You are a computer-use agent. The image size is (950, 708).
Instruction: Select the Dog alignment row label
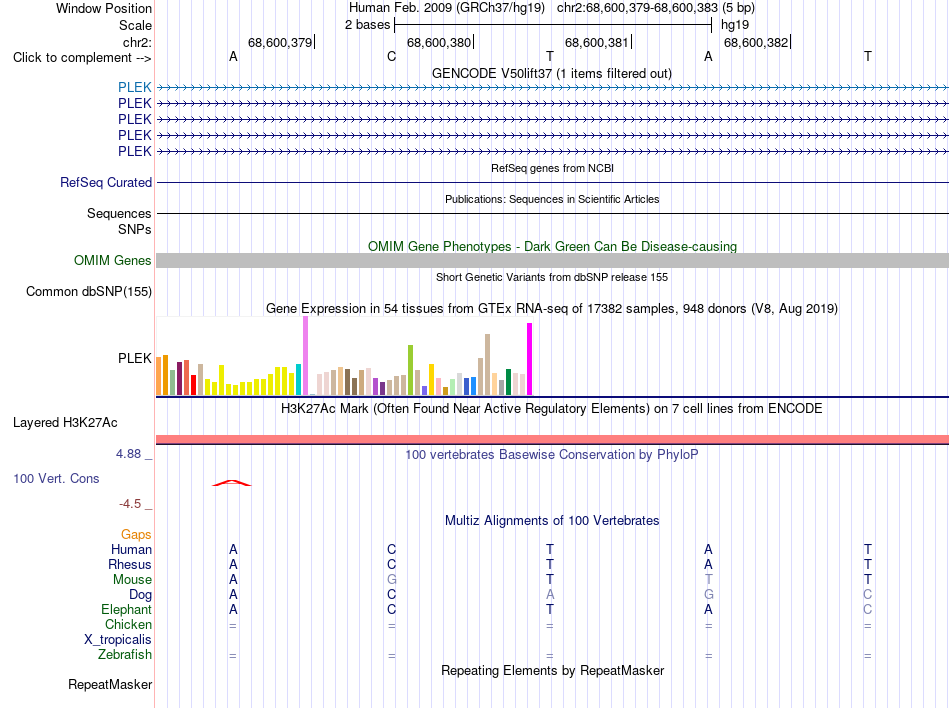pyautogui.click(x=140, y=595)
